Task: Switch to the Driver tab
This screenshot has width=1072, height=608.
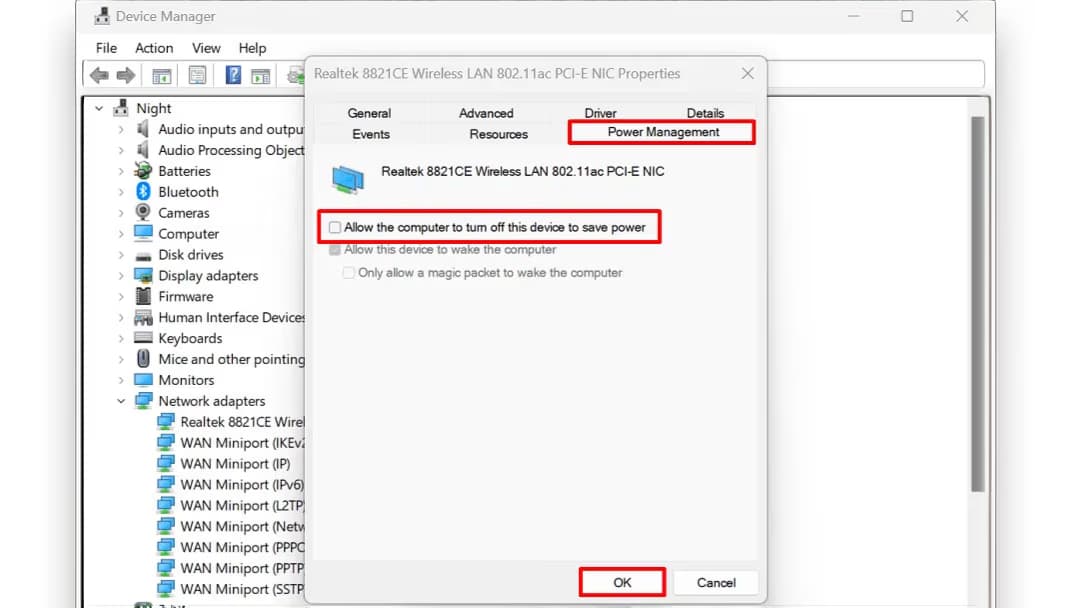Action: coord(600,113)
